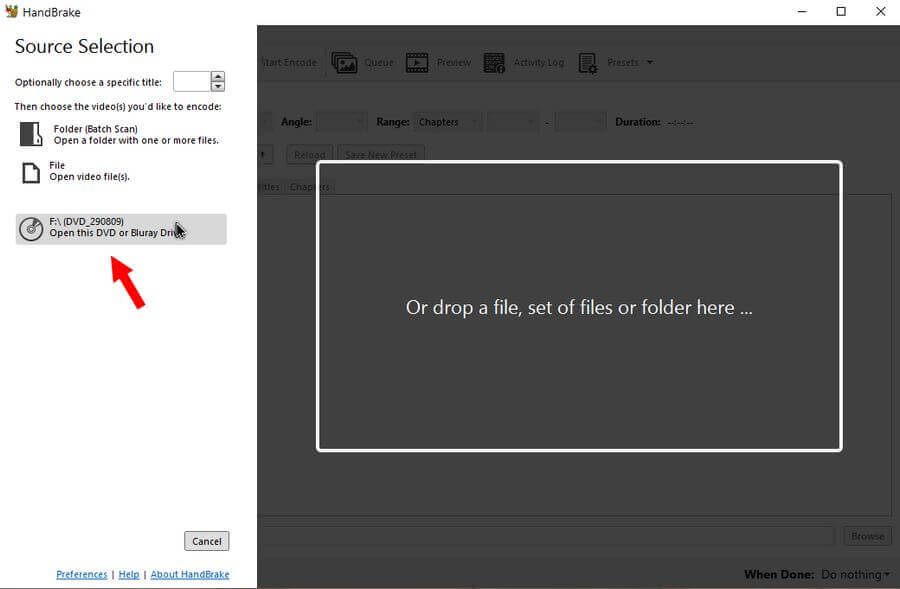Open the Angle dropdown

point(342,122)
